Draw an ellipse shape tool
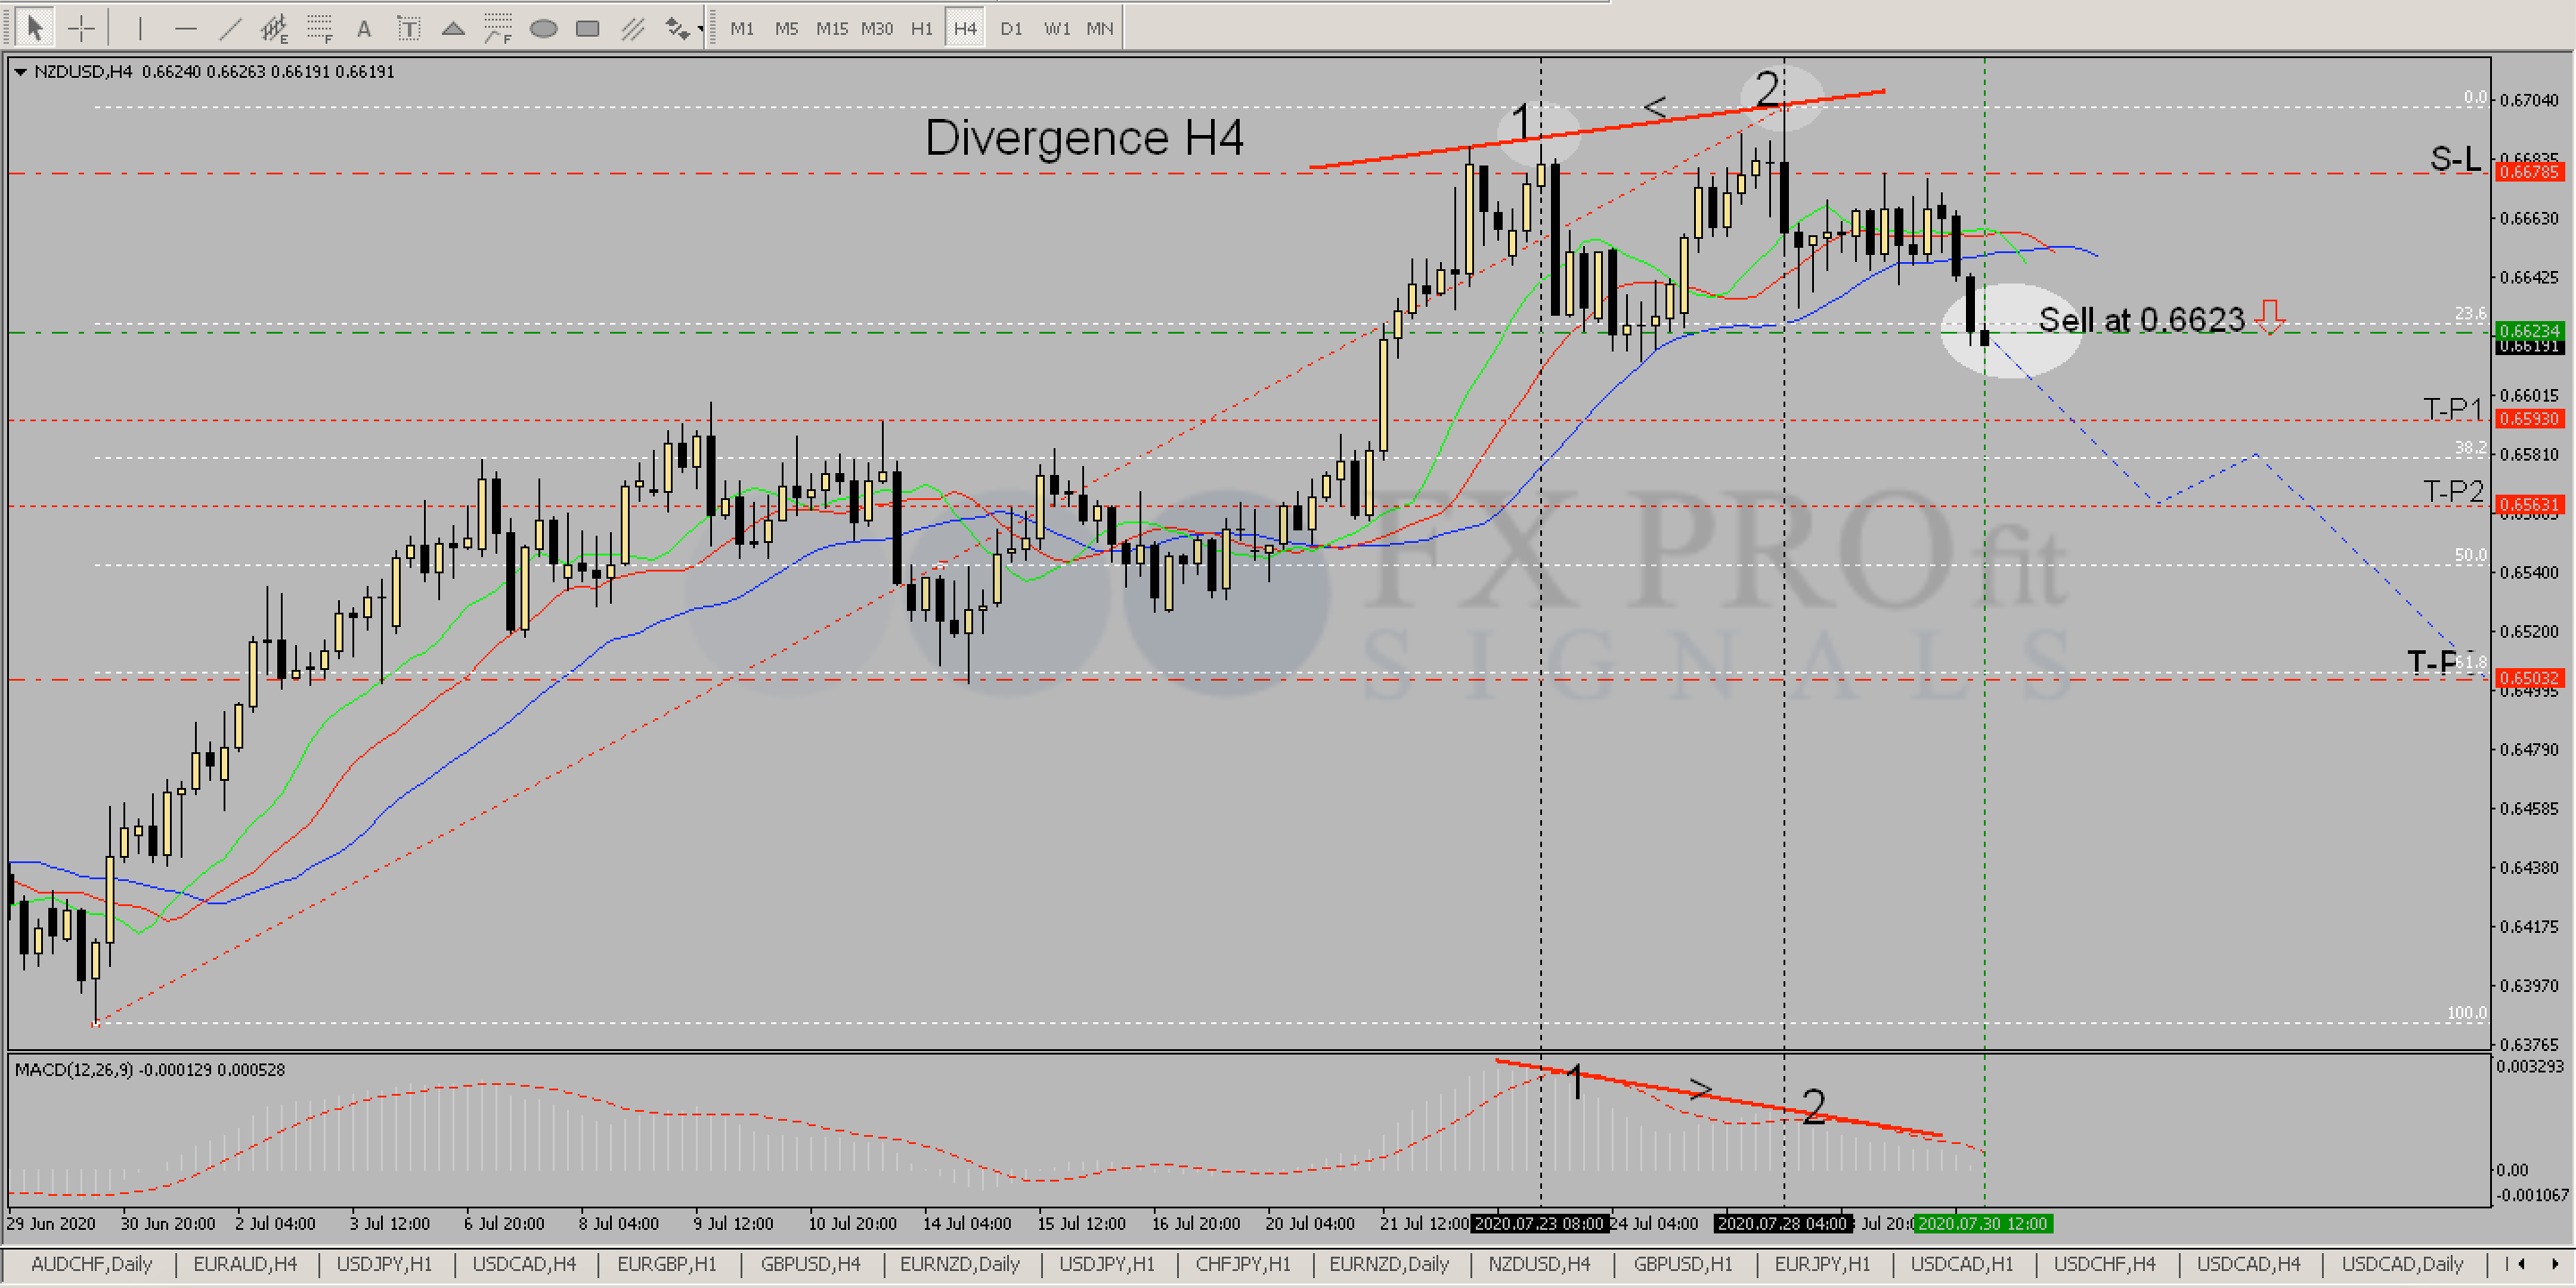The width and height of the screenshot is (2576, 1288). (543, 28)
